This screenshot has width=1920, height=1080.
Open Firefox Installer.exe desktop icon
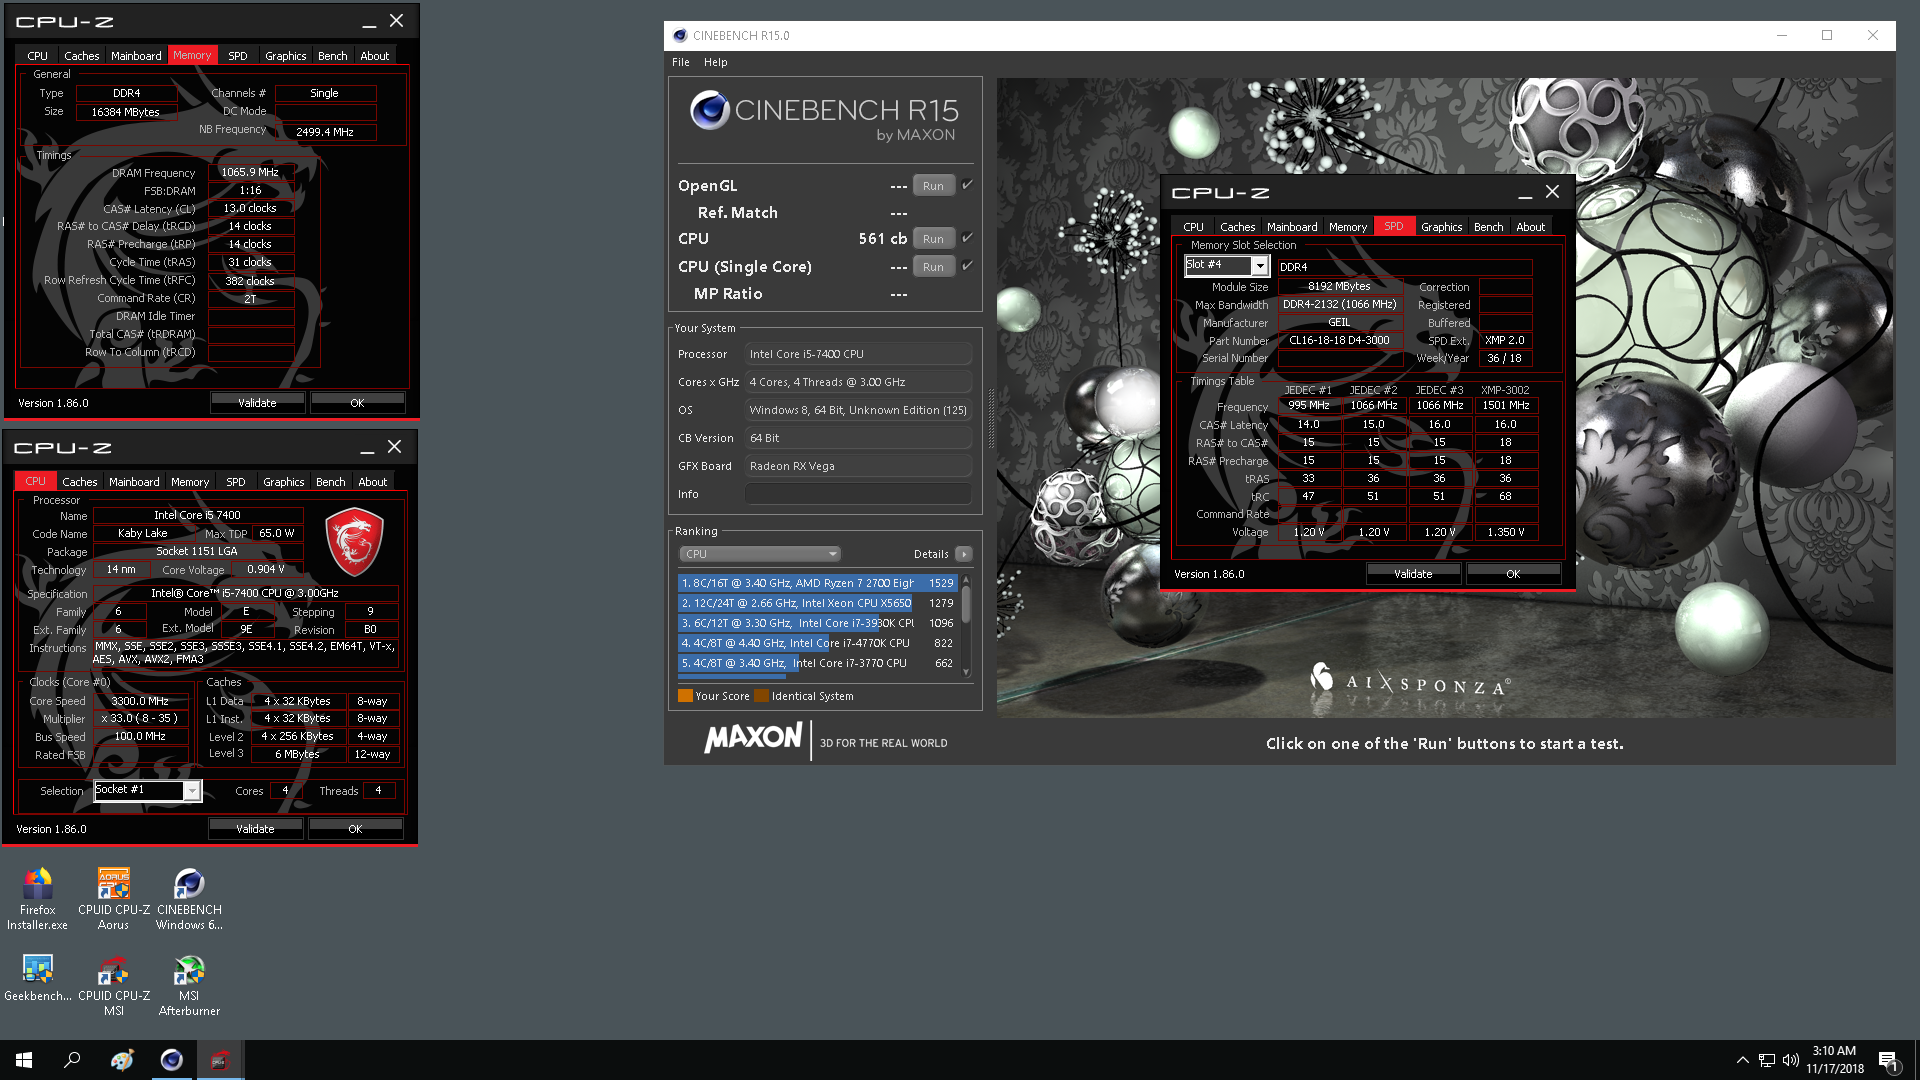click(x=38, y=898)
